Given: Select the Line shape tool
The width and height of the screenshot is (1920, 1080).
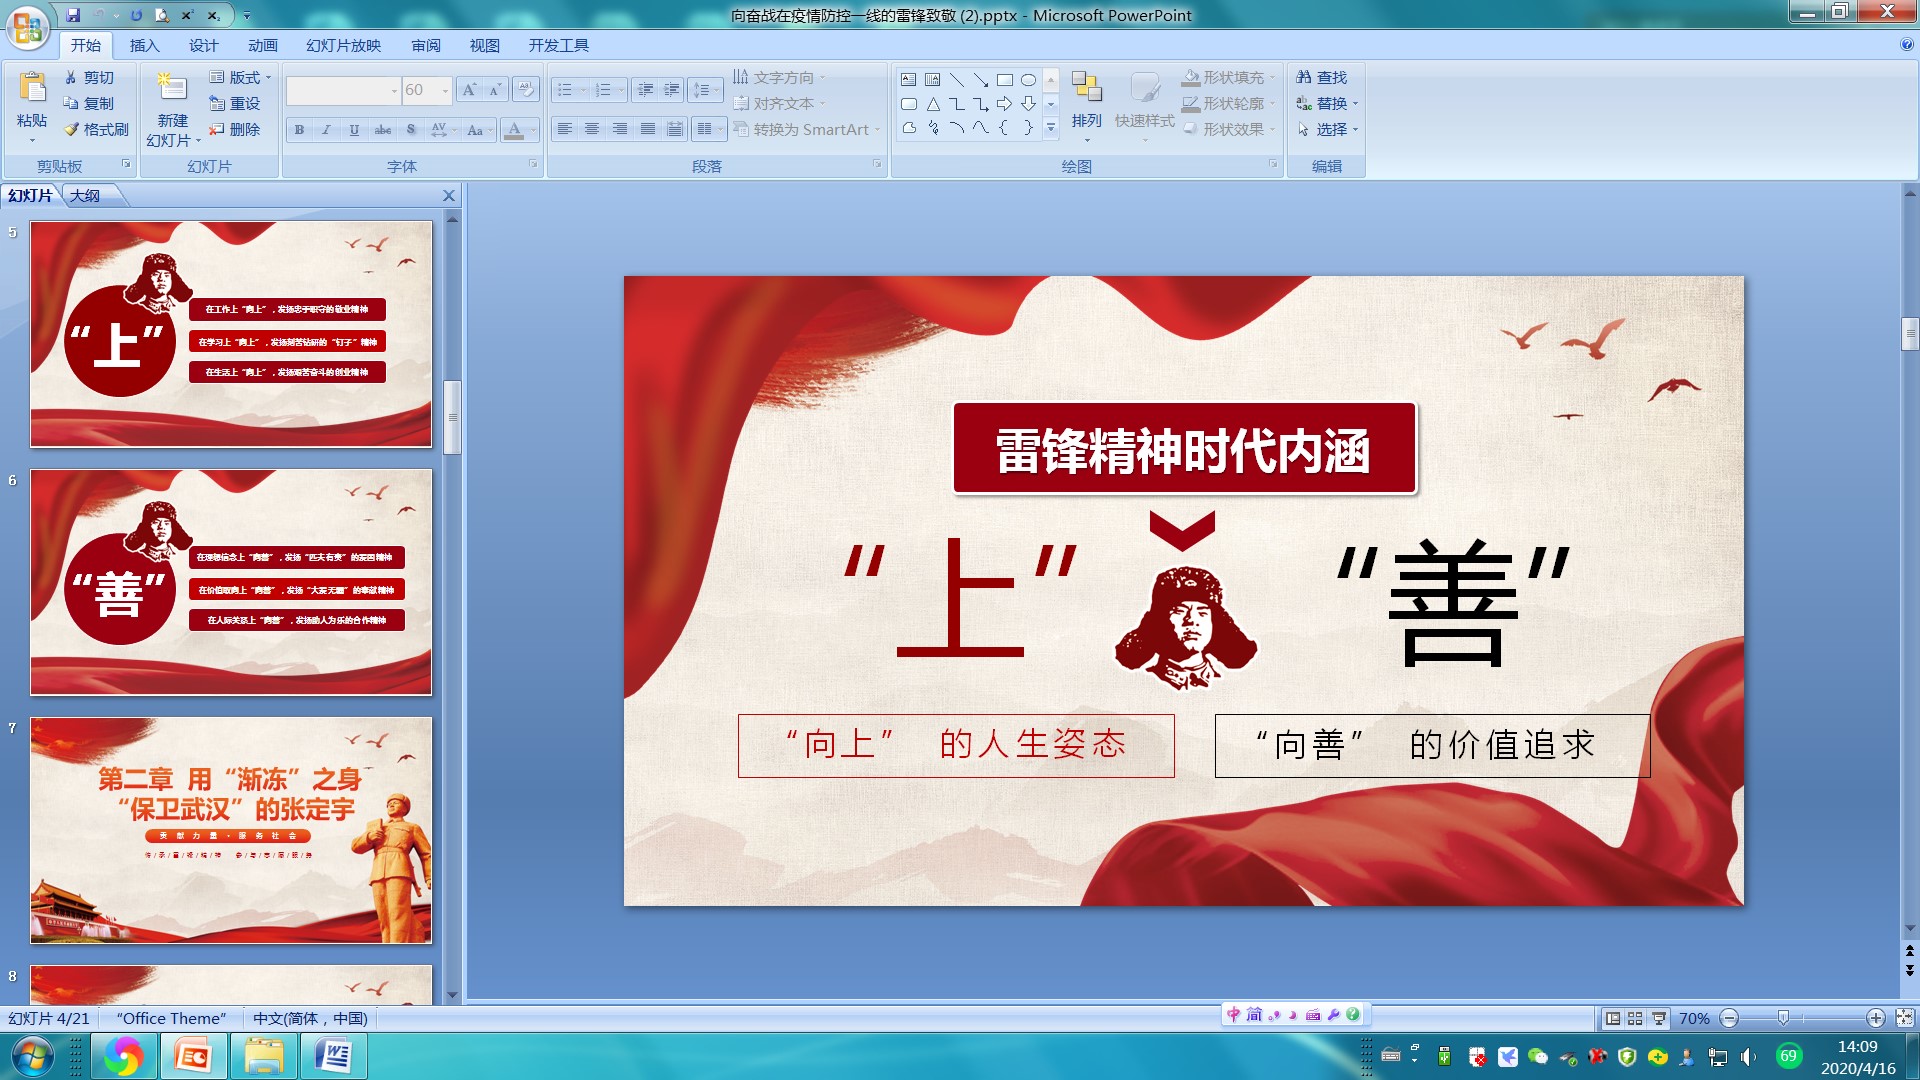Looking at the screenshot, I should point(957,79).
